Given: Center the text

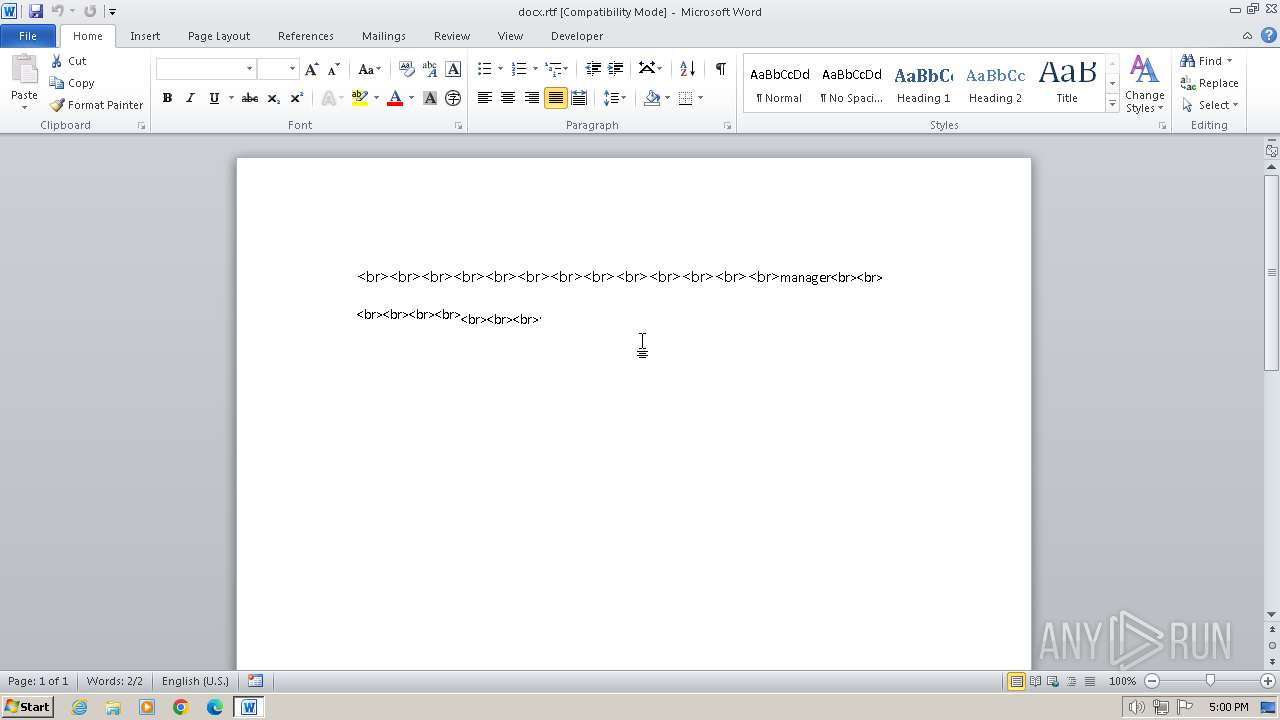Looking at the screenshot, I should coord(508,98).
